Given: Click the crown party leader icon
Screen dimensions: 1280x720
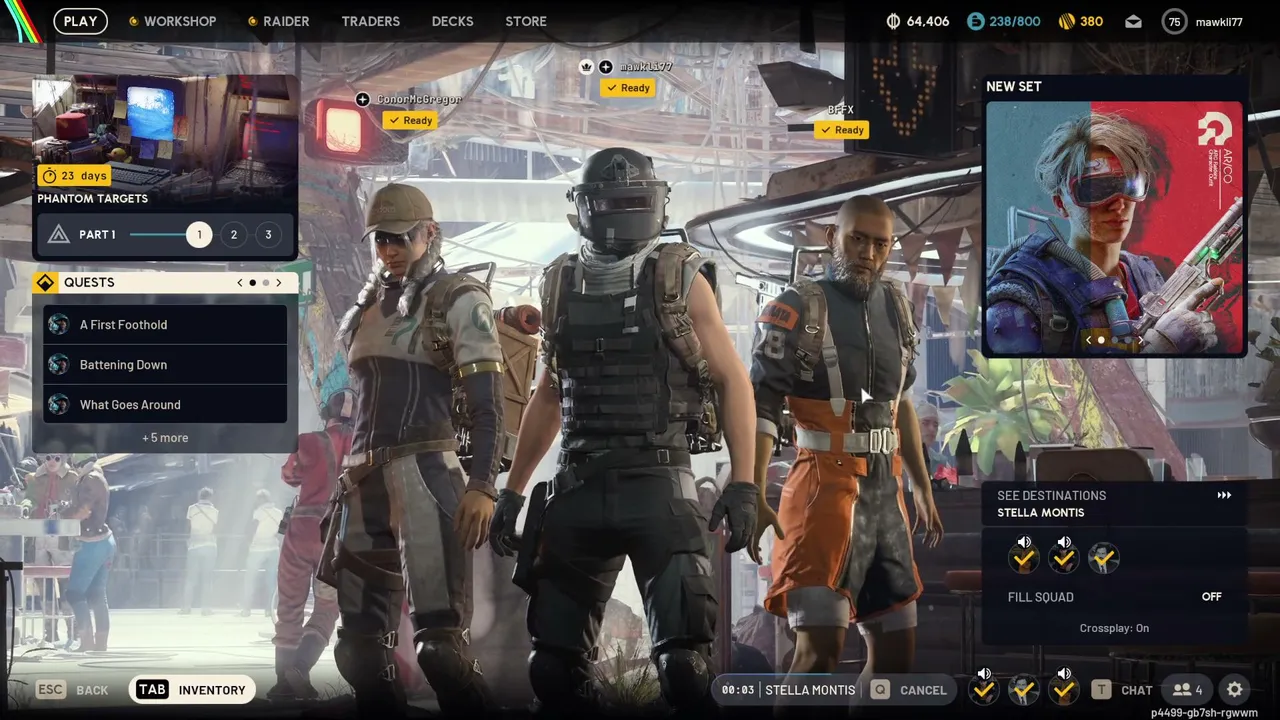Looking at the screenshot, I should click(x=587, y=67).
